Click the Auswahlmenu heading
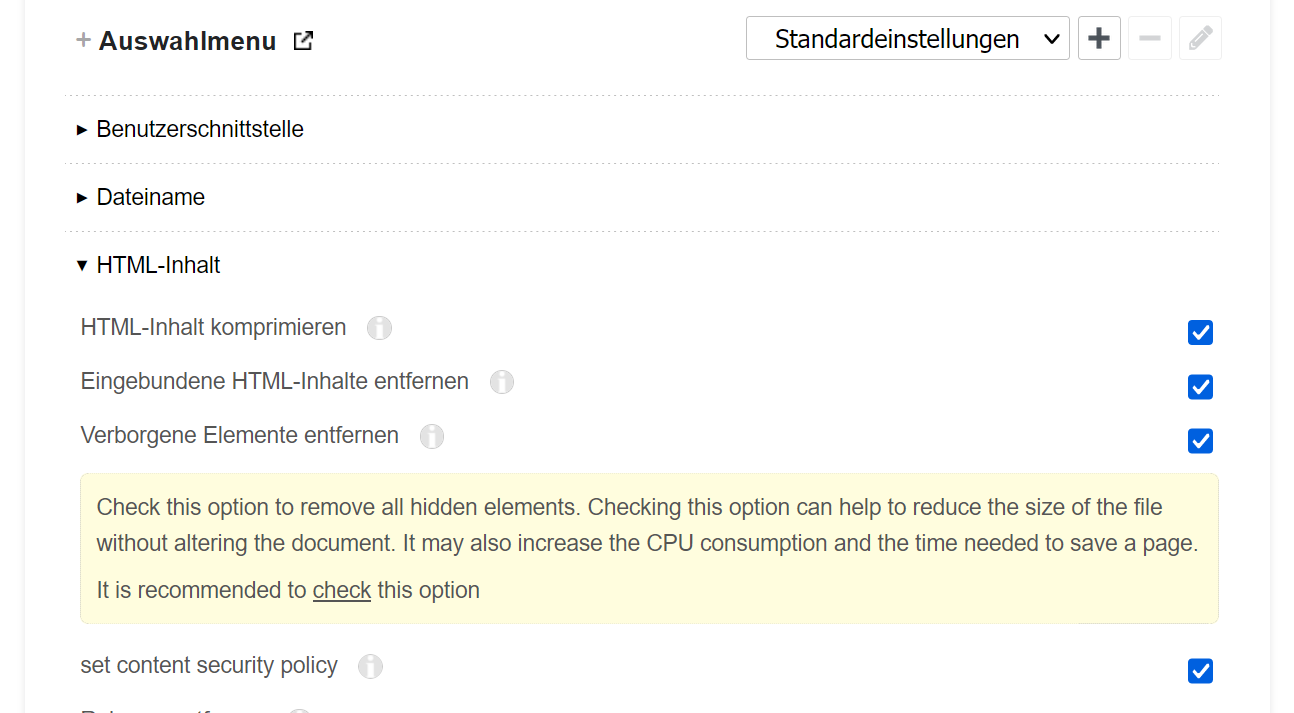1294x713 pixels. click(x=187, y=41)
